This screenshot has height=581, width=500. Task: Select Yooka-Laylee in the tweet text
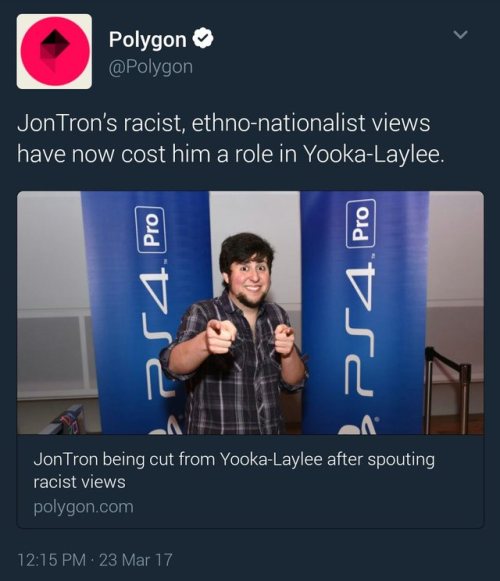[x=373, y=154]
